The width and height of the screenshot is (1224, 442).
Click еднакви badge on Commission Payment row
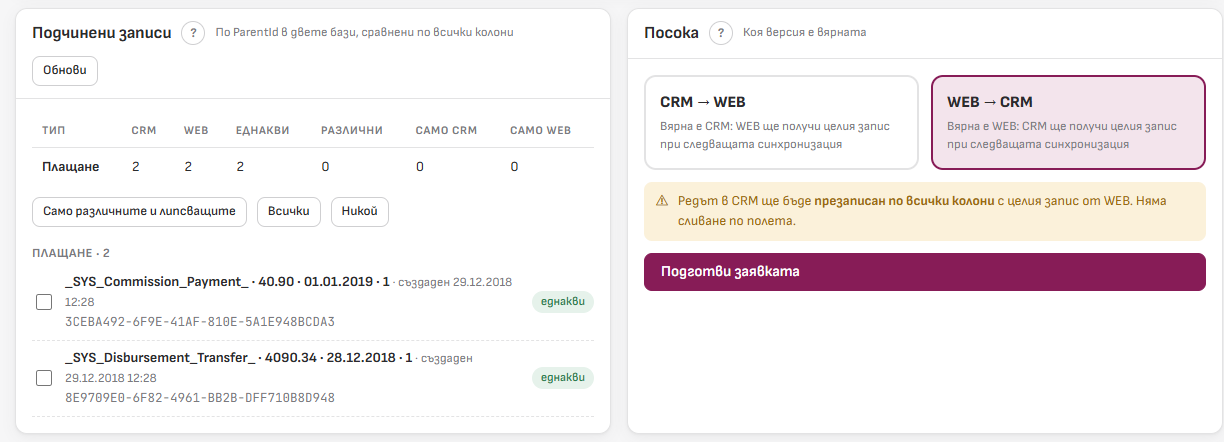562,302
